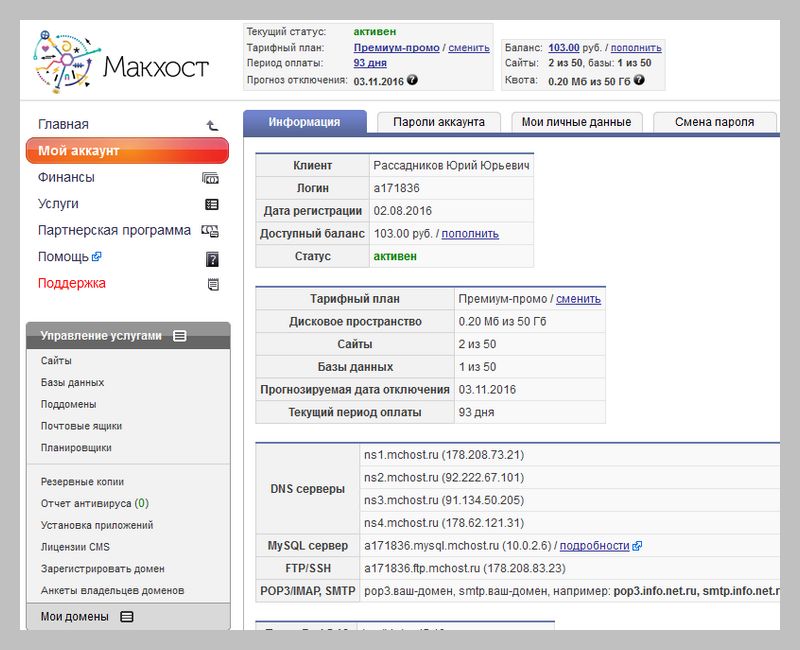Viewport: 800px width, 650px height.
Task: Click the green активен status in account table
Action: (395, 256)
